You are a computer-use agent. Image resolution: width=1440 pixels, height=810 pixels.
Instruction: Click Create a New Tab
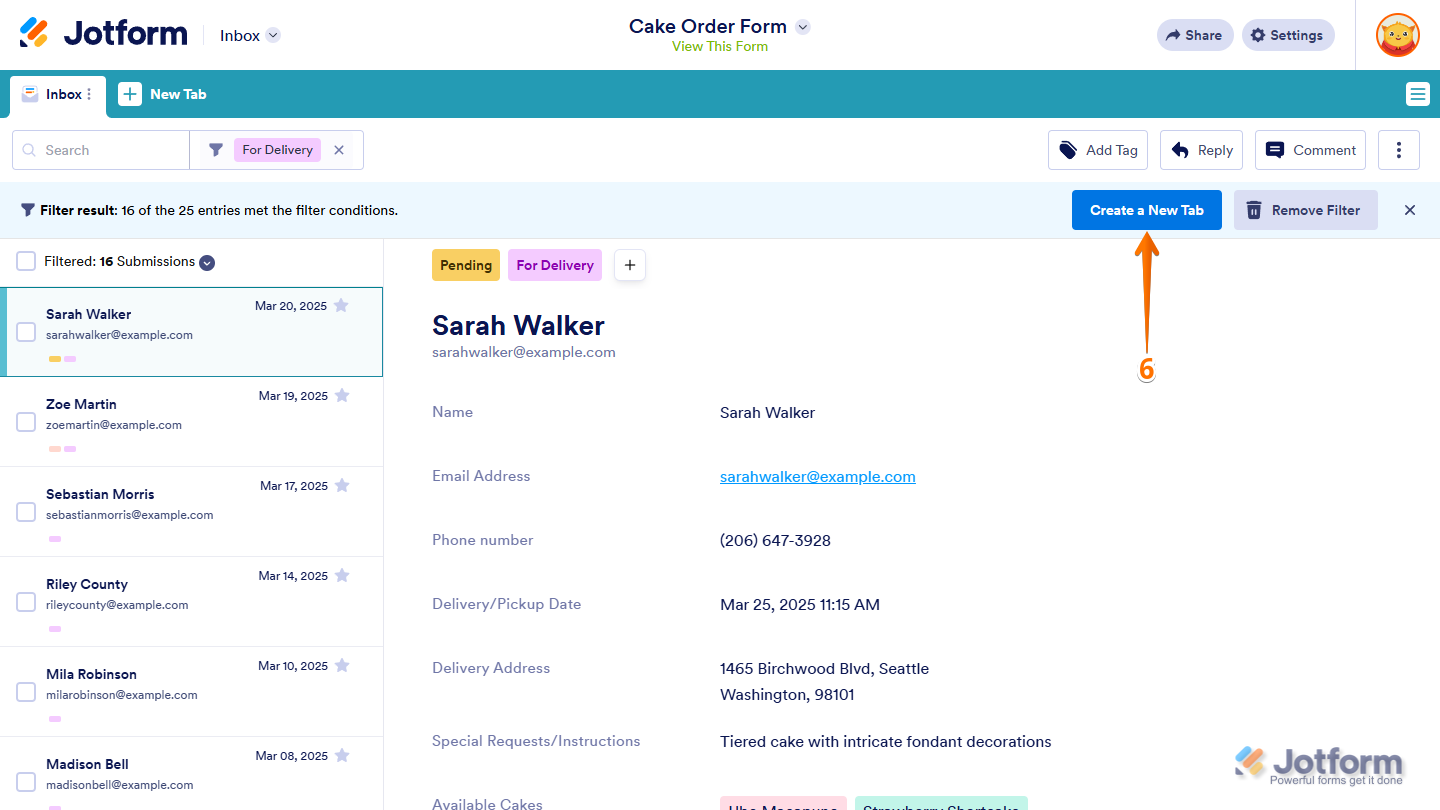click(1146, 210)
